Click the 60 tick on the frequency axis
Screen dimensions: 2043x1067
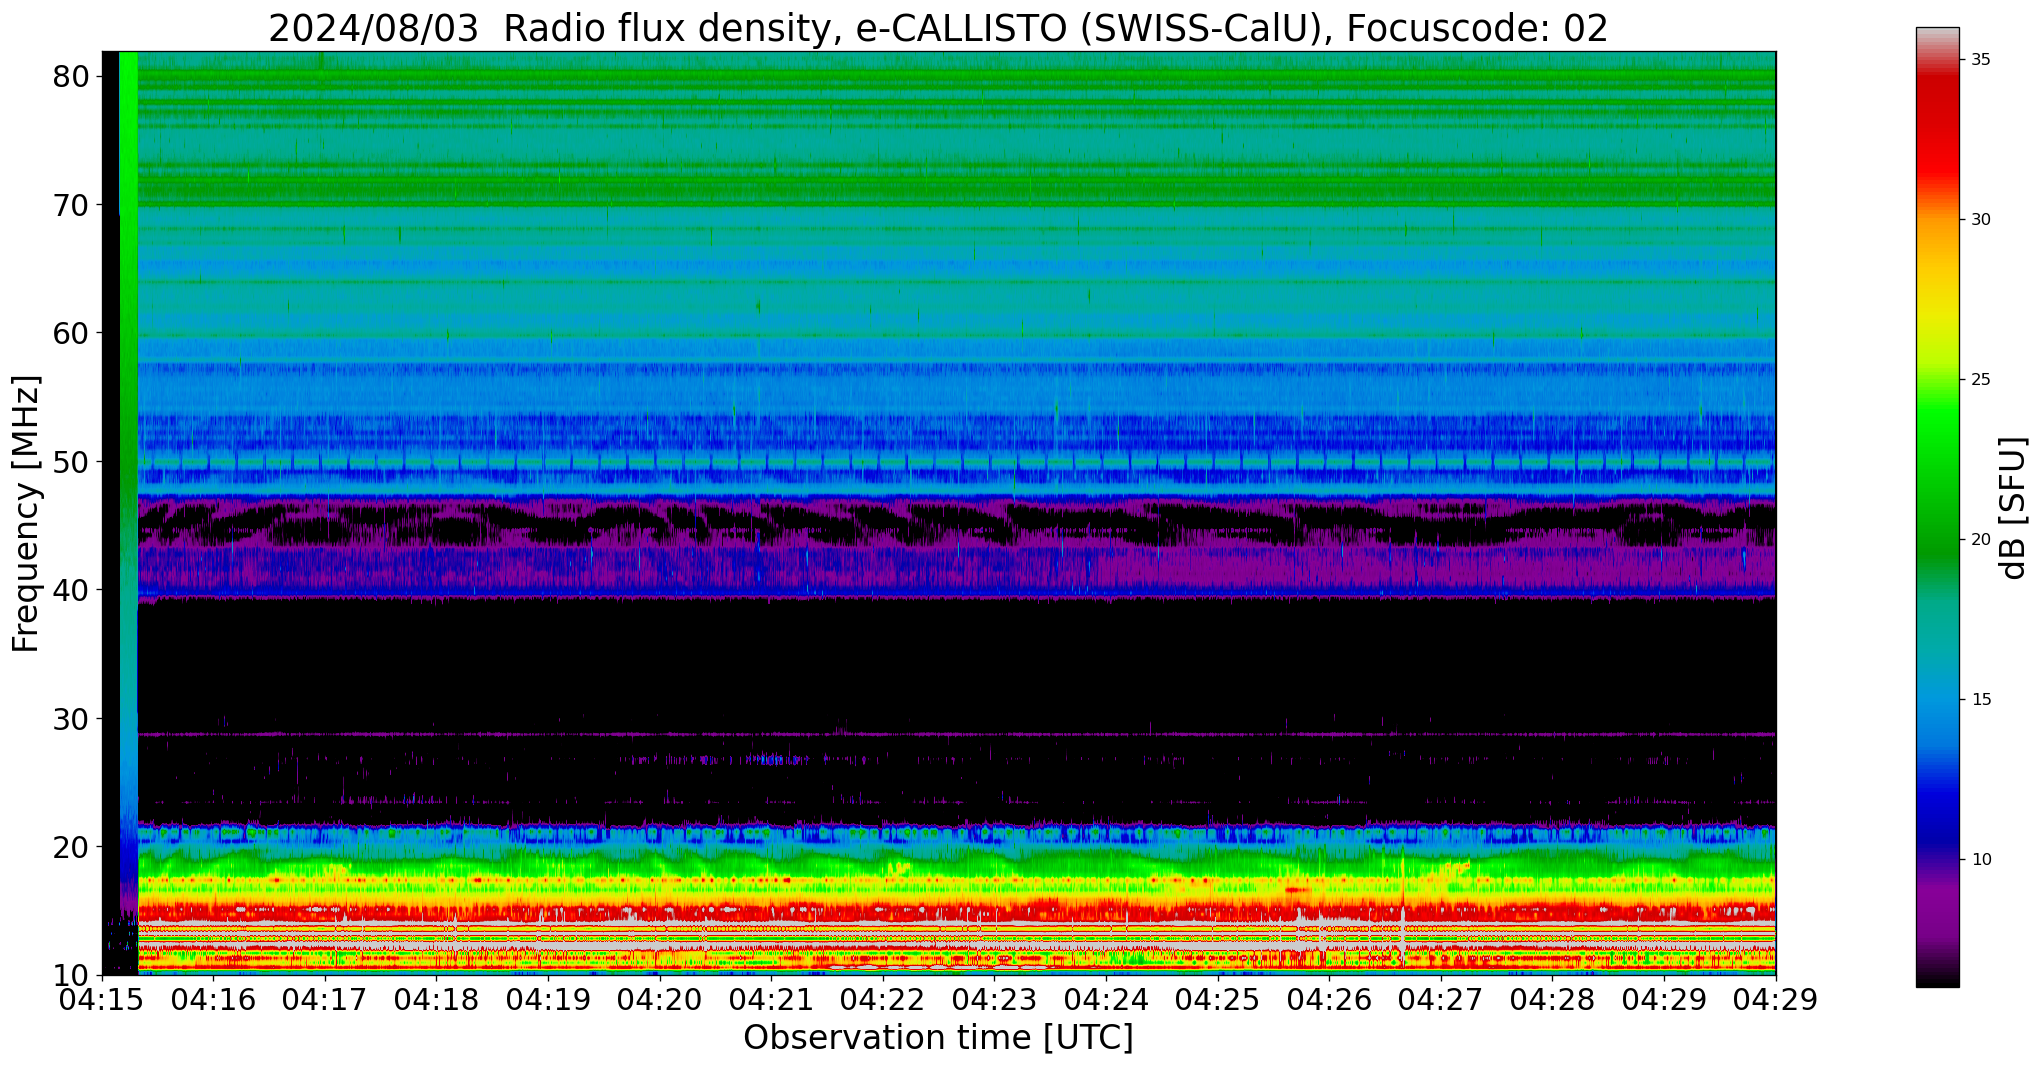coord(71,333)
